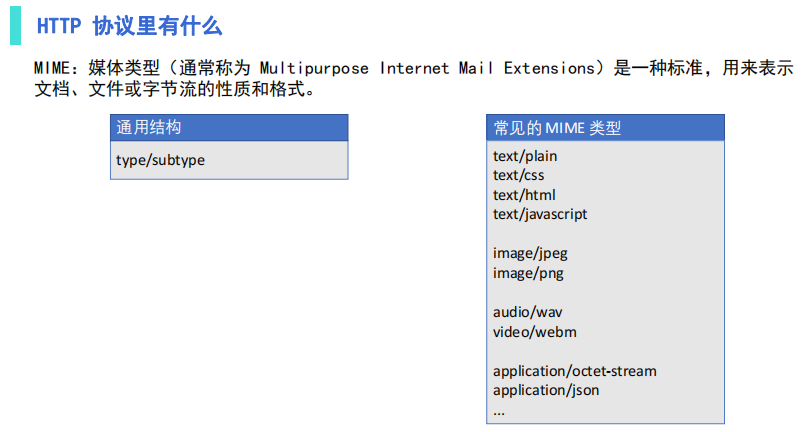The image size is (805, 432).
Task: Select the "application/json" entry
Action: (x=546, y=390)
